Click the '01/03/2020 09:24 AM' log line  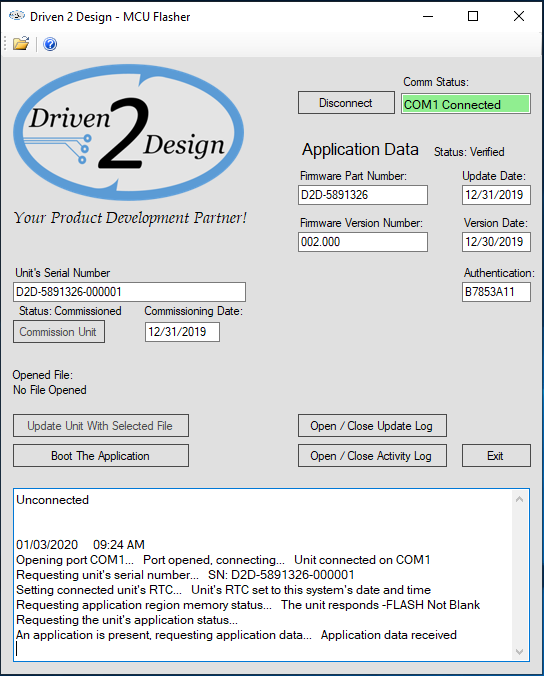point(80,545)
